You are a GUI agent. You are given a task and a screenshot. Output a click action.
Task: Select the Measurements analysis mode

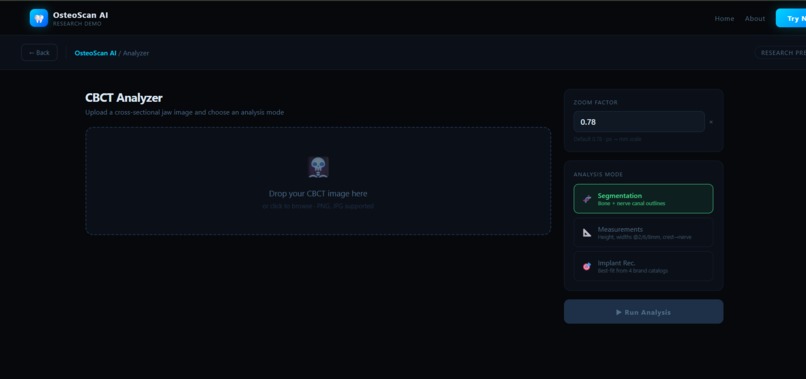pos(643,232)
